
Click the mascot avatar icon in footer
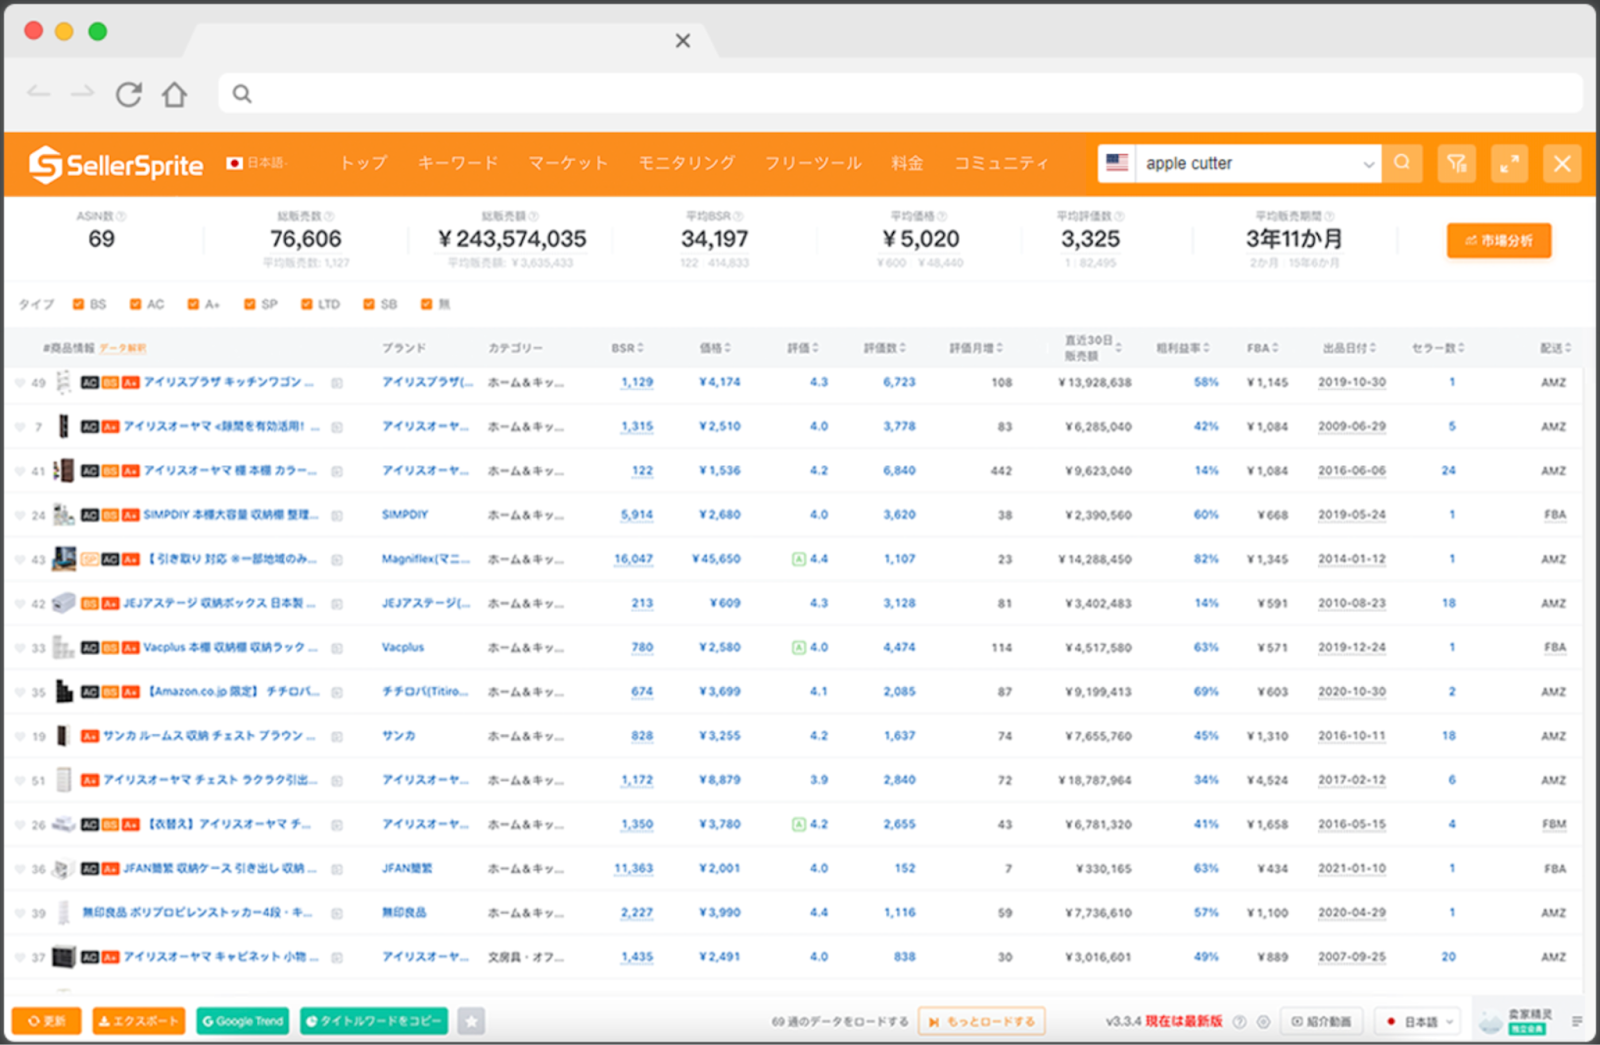(1490, 1022)
